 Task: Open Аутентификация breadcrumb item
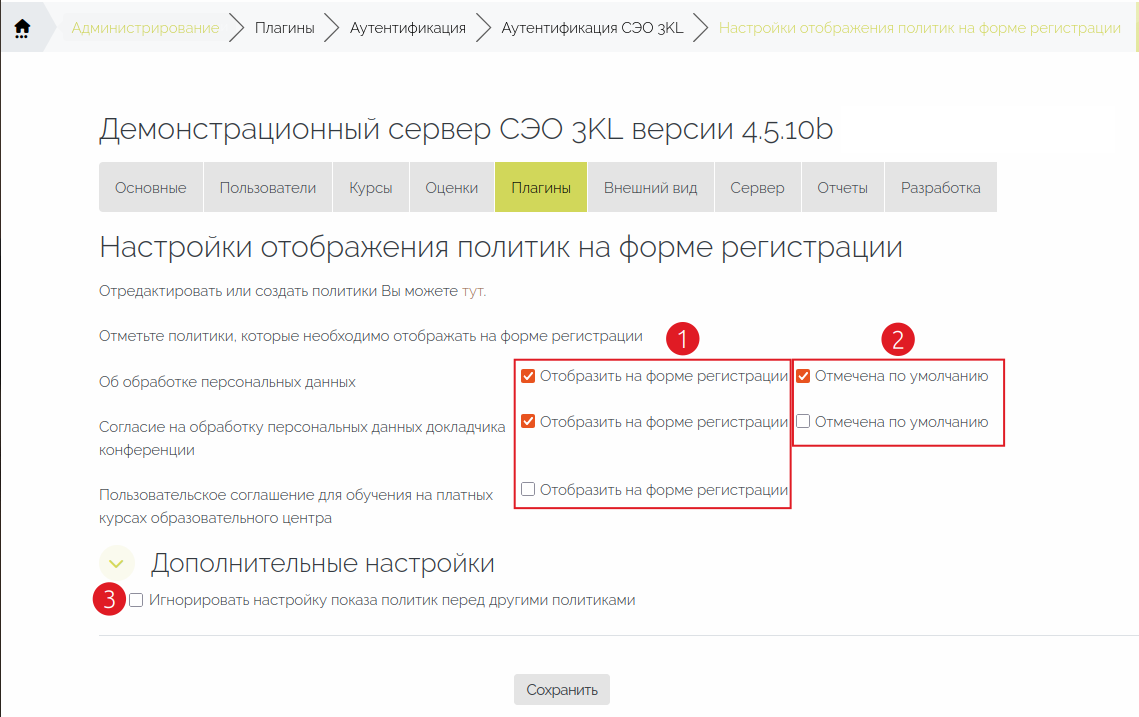[407, 28]
